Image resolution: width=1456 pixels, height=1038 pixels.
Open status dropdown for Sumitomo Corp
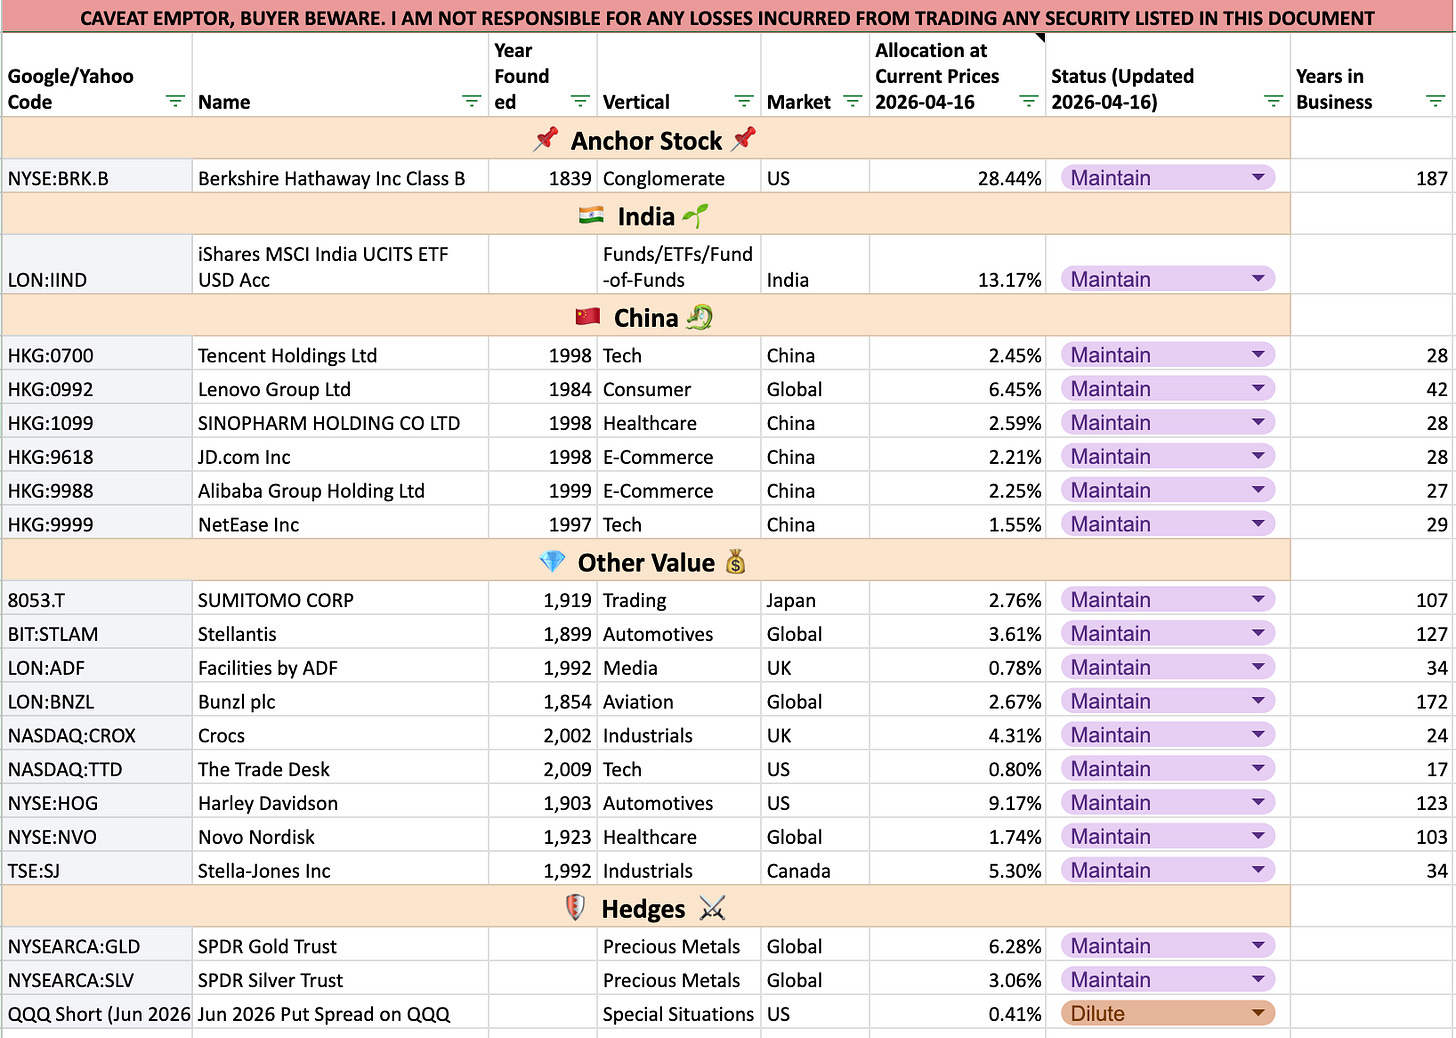pos(1168,600)
